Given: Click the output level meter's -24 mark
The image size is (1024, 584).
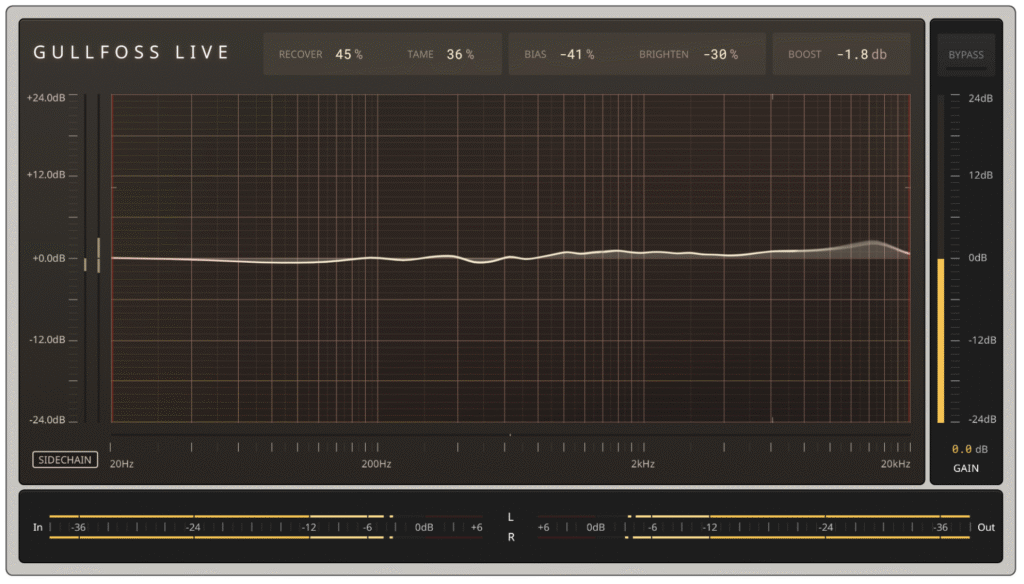Looking at the screenshot, I should [825, 527].
